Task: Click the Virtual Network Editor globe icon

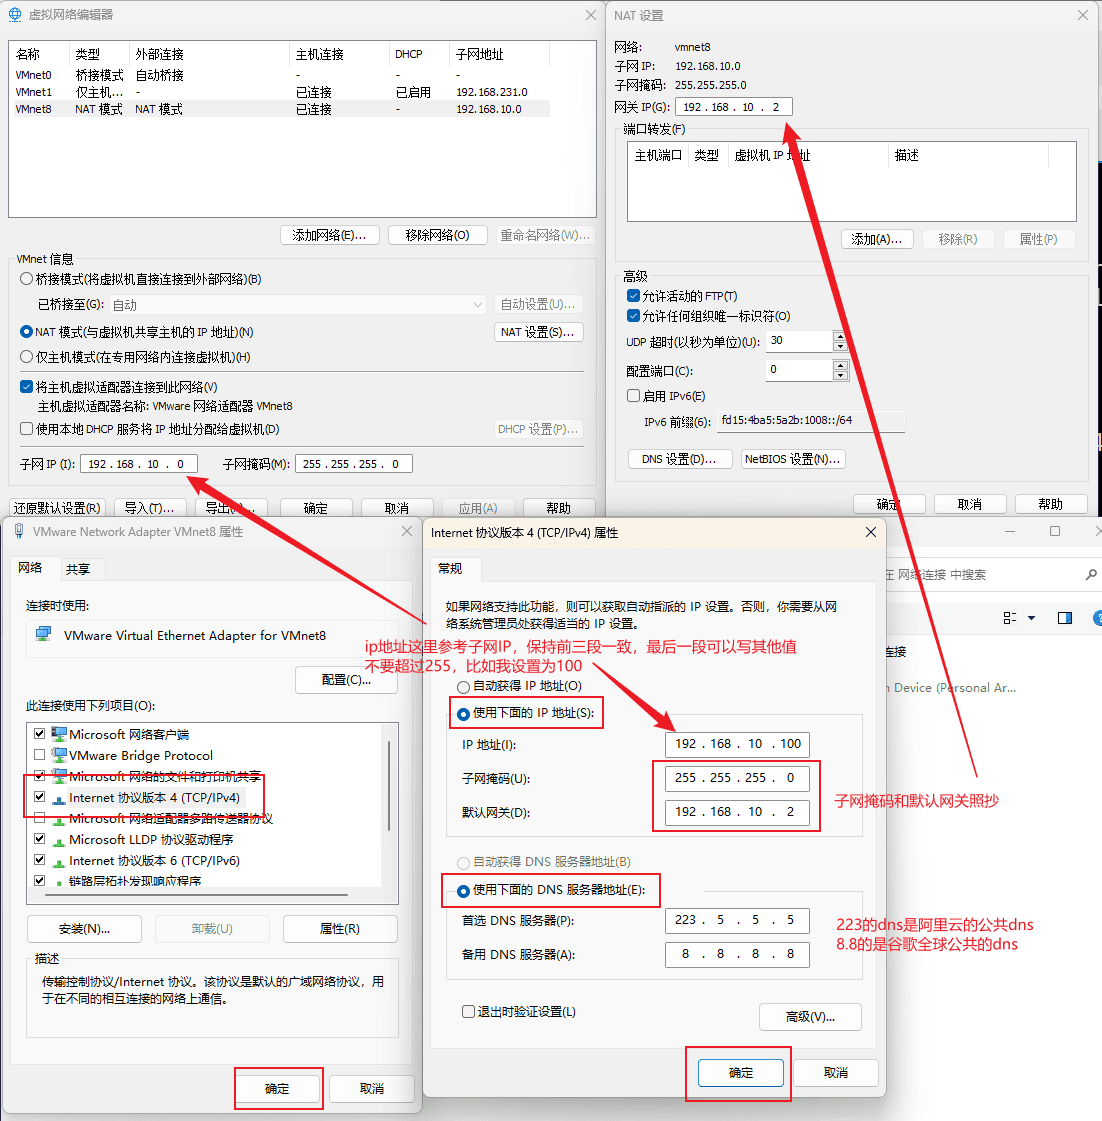Action: (14, 15)
